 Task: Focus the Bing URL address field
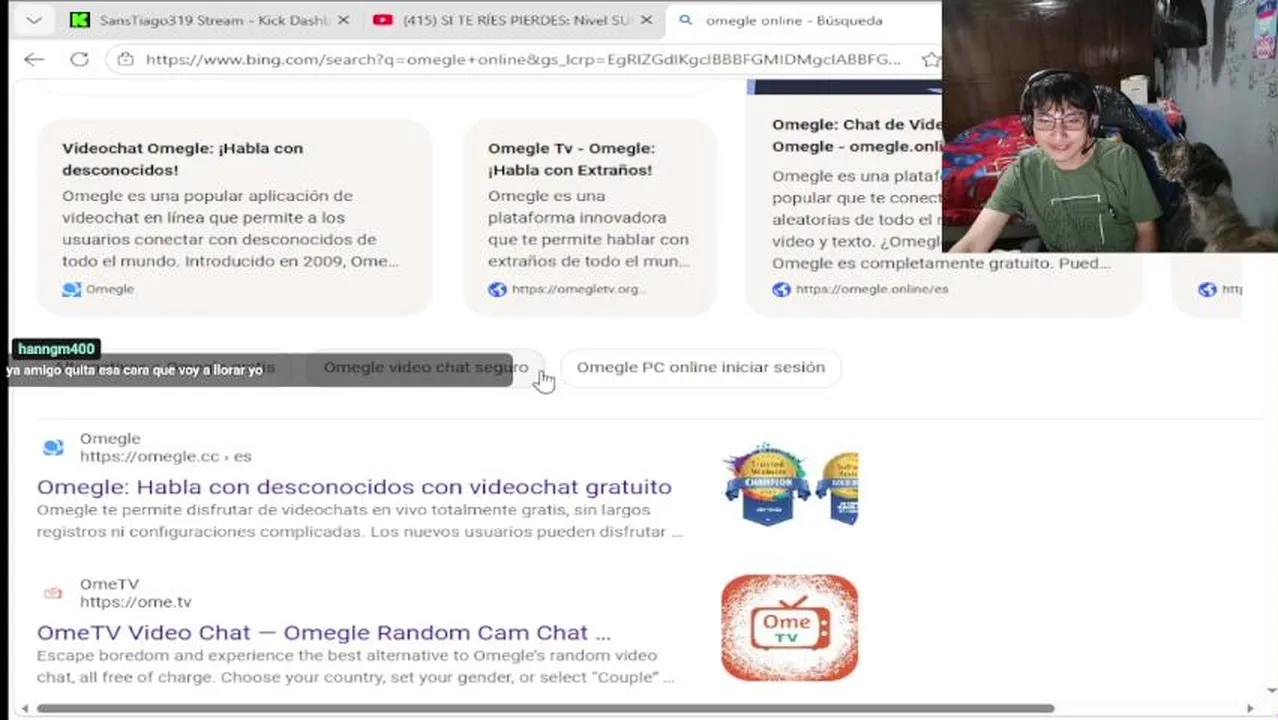click(523, 59)
